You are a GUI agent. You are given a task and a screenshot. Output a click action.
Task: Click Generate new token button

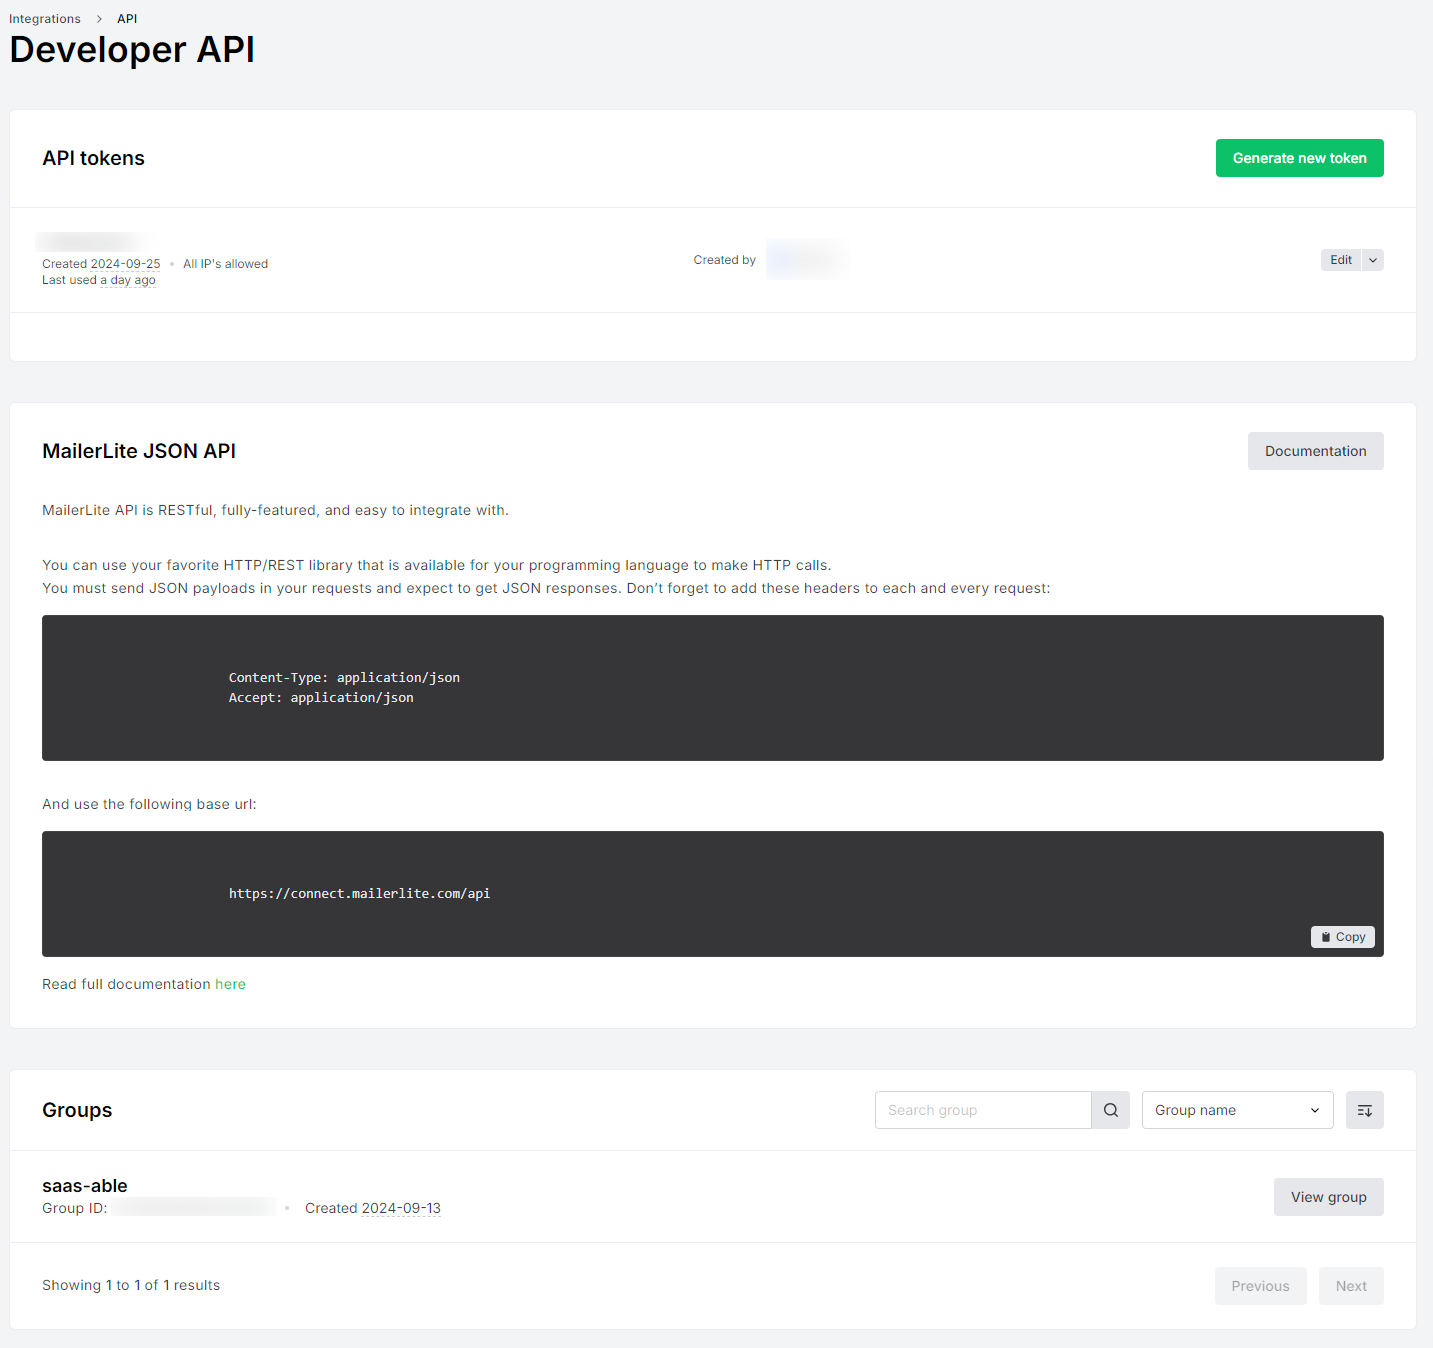pos(1299,158)
